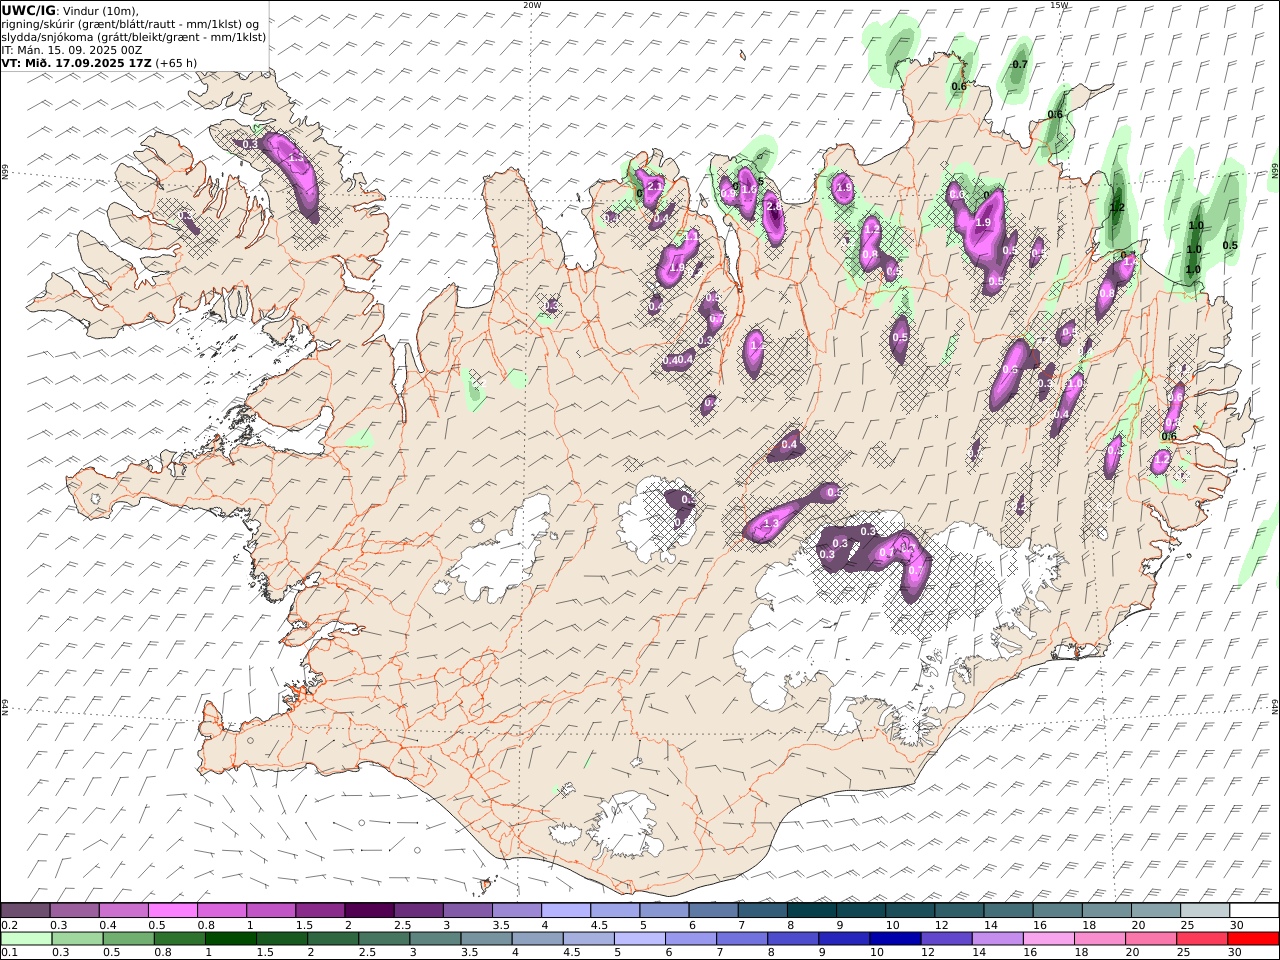
Task: Click the '(+65 h)' forecast offset text
Action: 176,62
